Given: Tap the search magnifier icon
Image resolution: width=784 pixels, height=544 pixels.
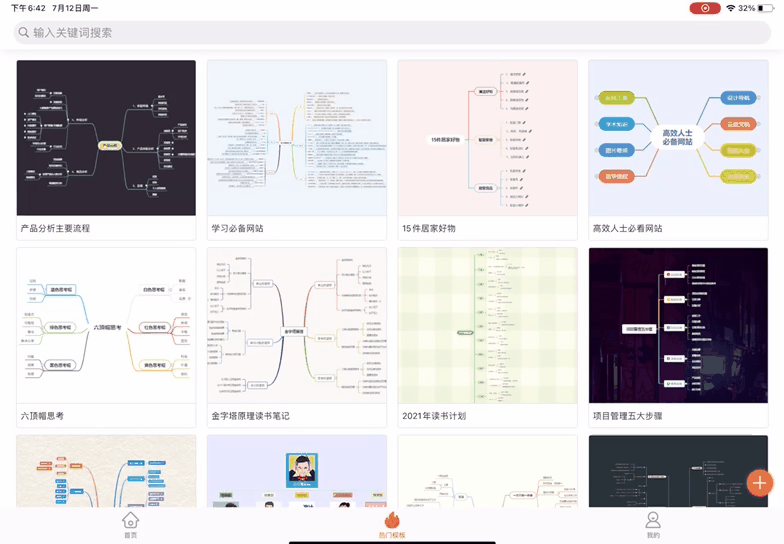Looking at the screenshot, I should pyautogui.click(x=23, y=32).
